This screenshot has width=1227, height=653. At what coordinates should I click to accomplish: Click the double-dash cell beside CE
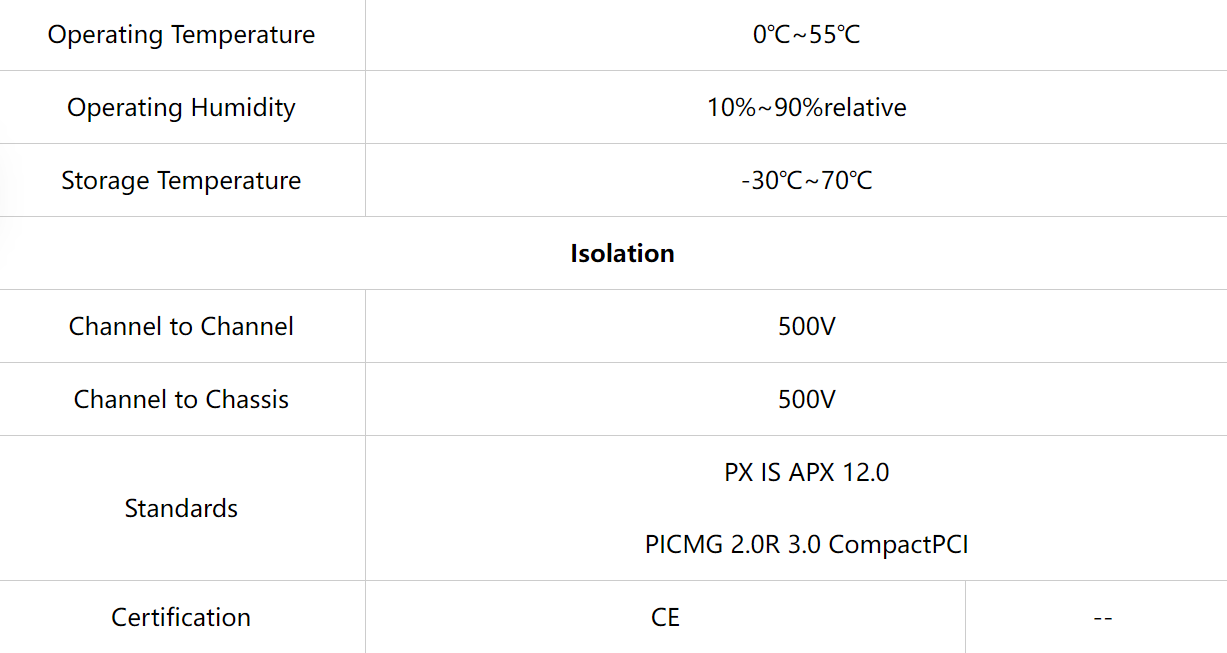pyautogui.click(x=1102, y=618)
